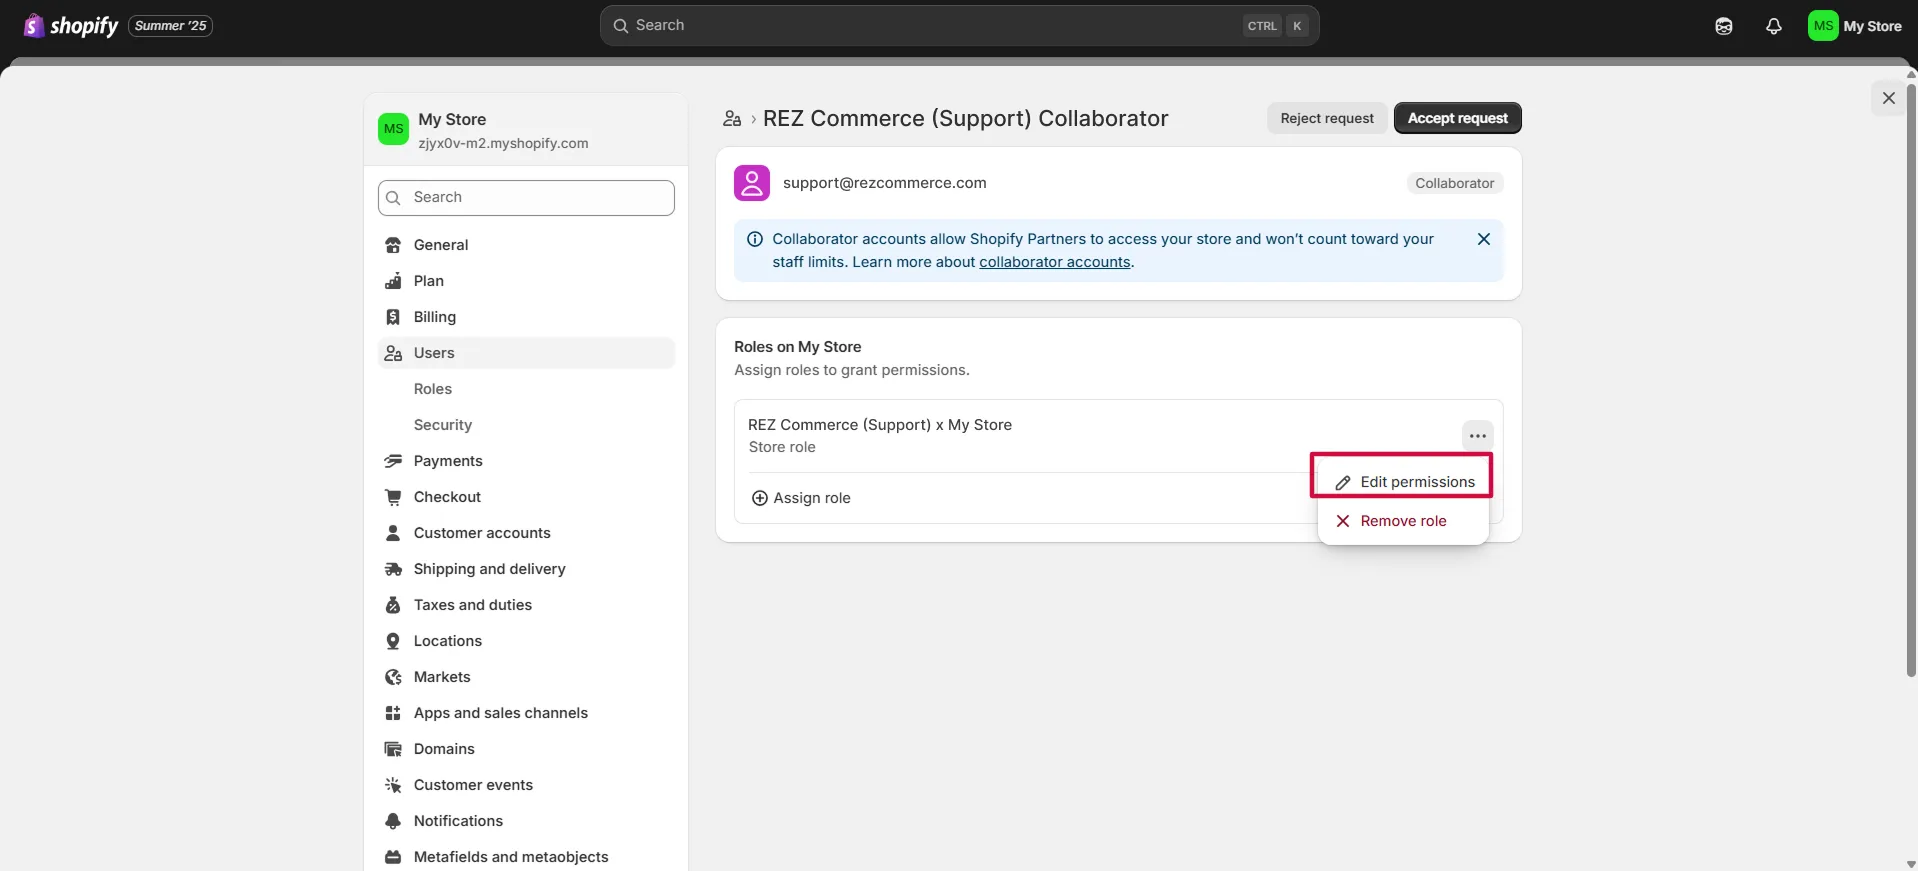This screenshot has height=871, width=1918.
Task: Click the Users breadcrumb icon
Action: tap(732, 119)
